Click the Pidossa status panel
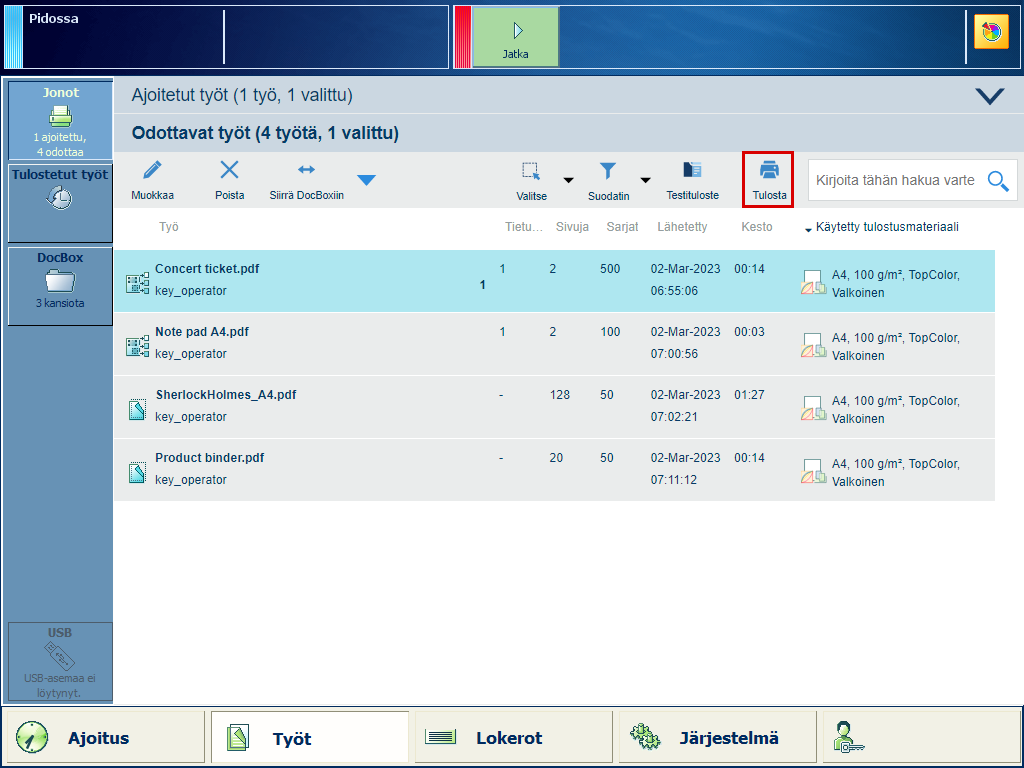1024x768 pixels. [226, 37]
